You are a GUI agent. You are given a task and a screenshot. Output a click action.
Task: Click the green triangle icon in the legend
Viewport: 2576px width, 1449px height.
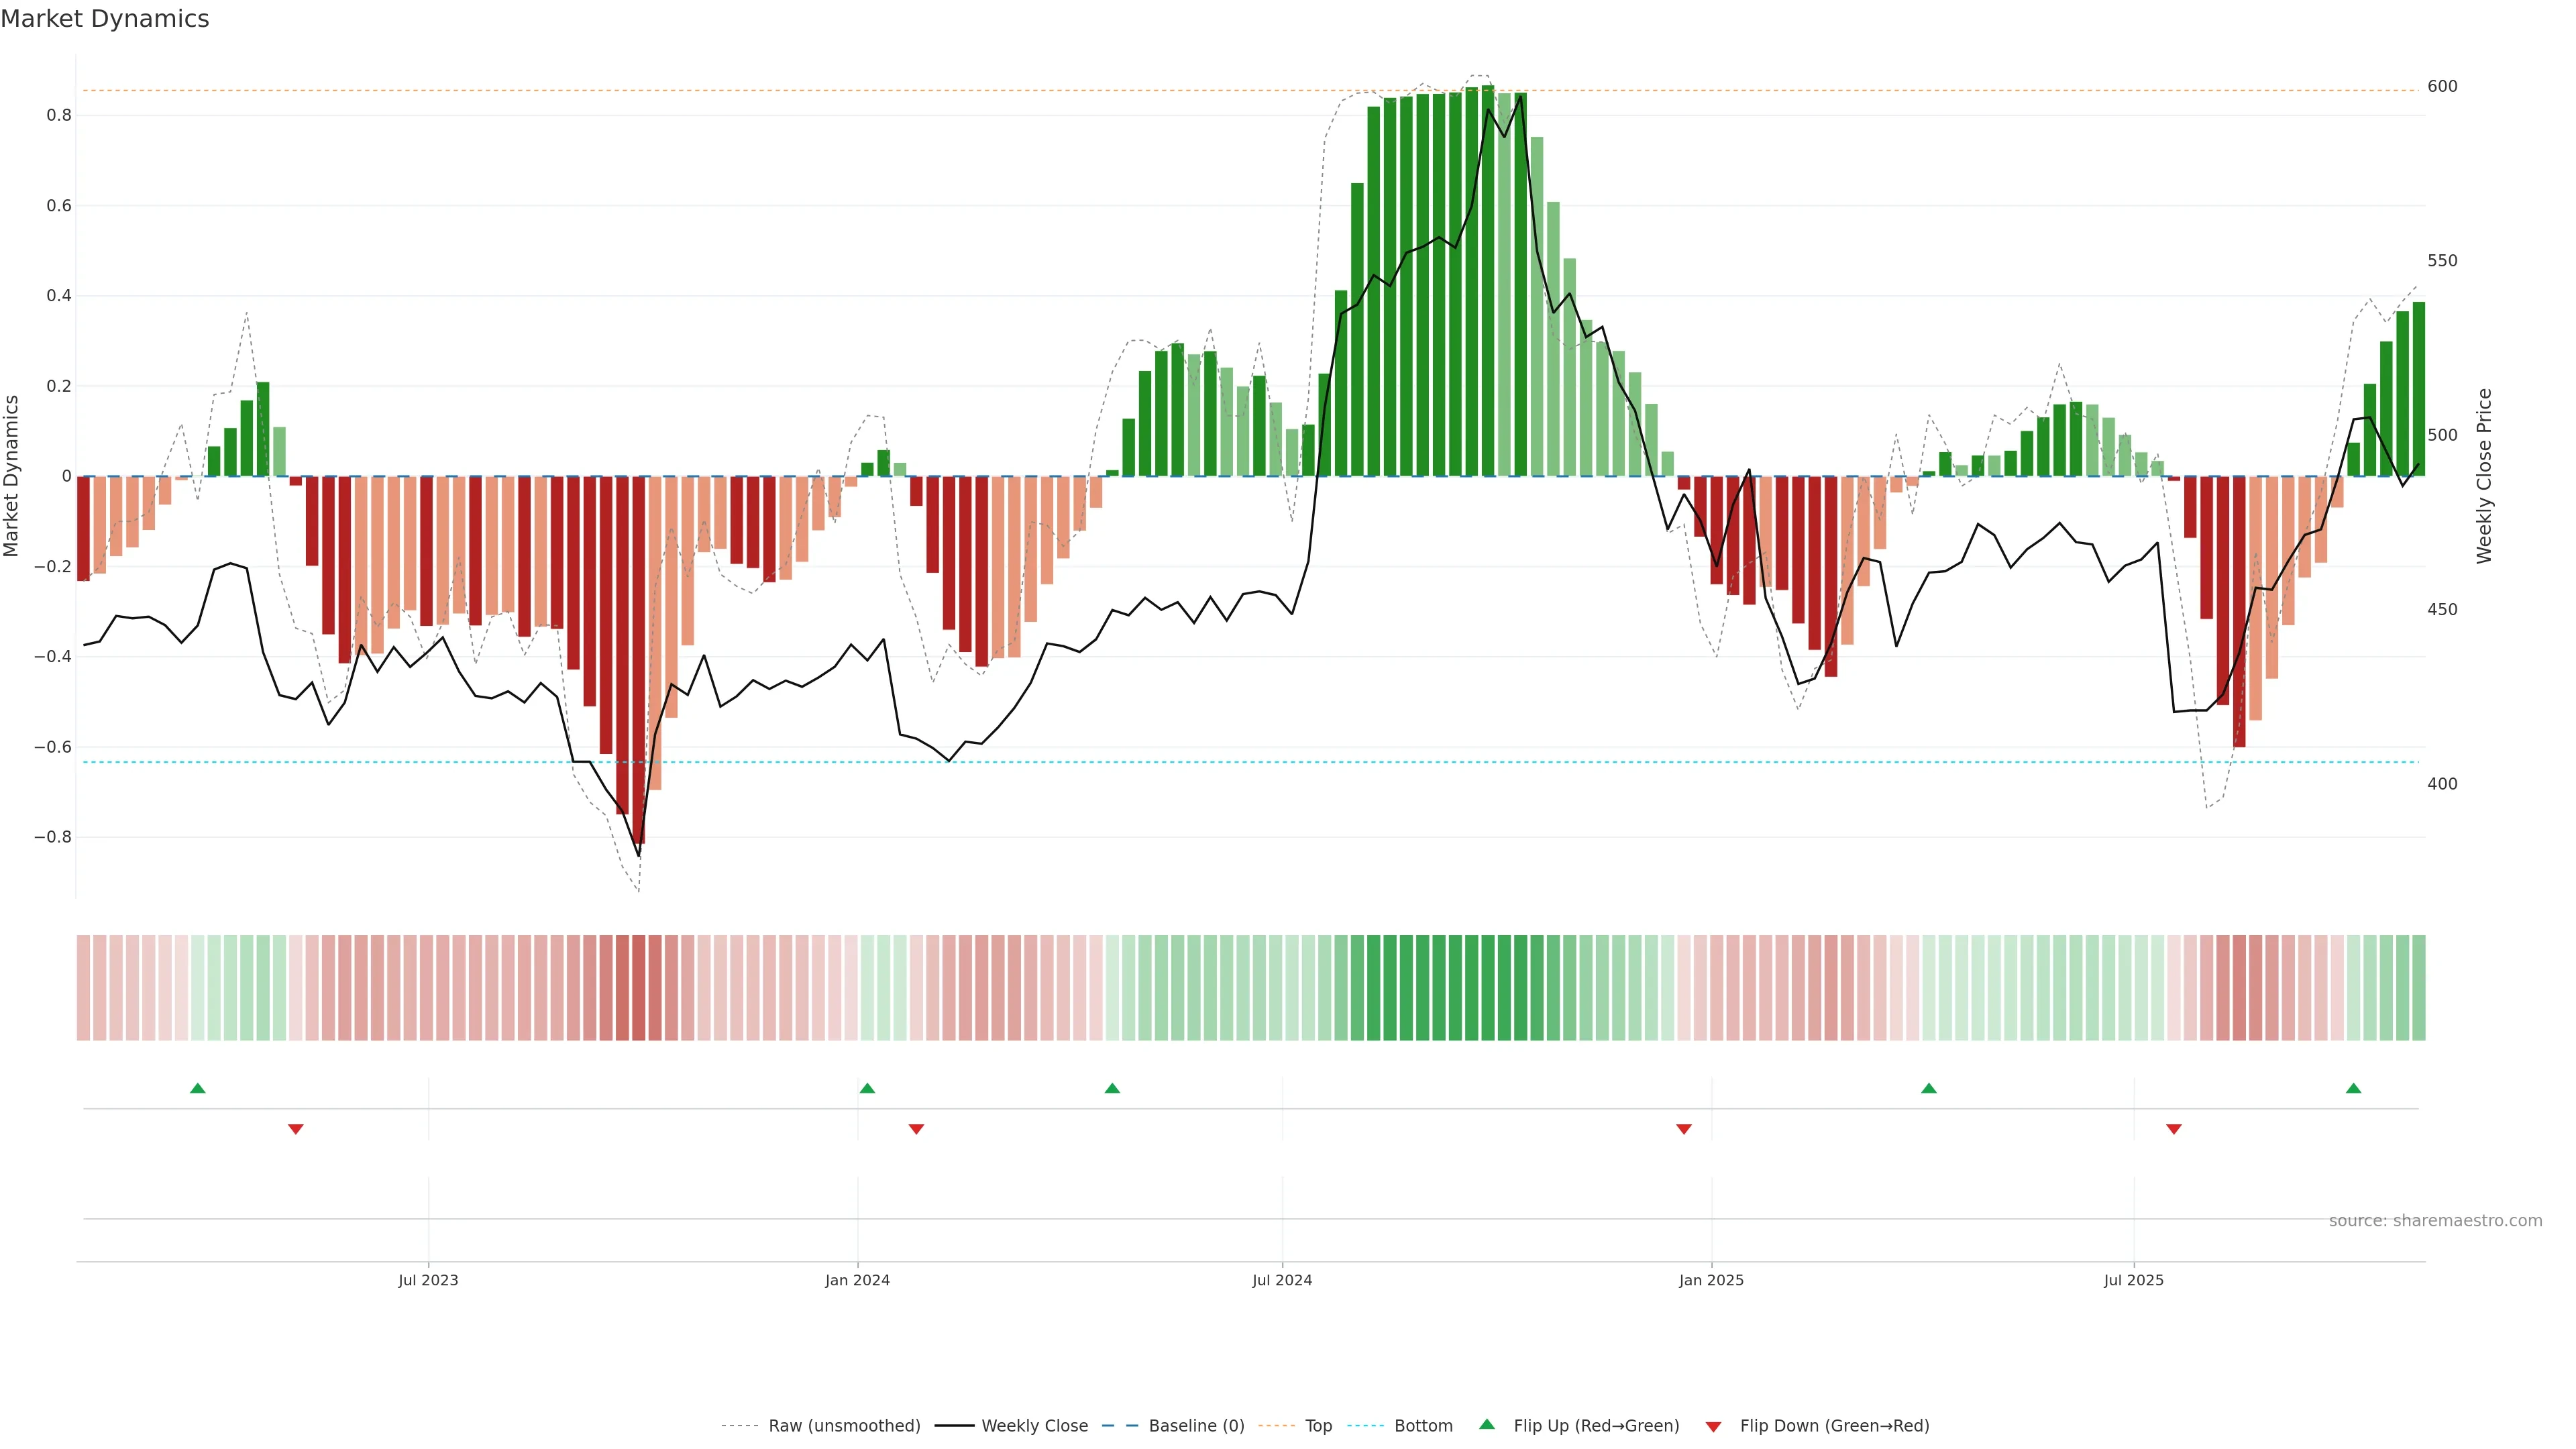click(x=1487, y=1424)
